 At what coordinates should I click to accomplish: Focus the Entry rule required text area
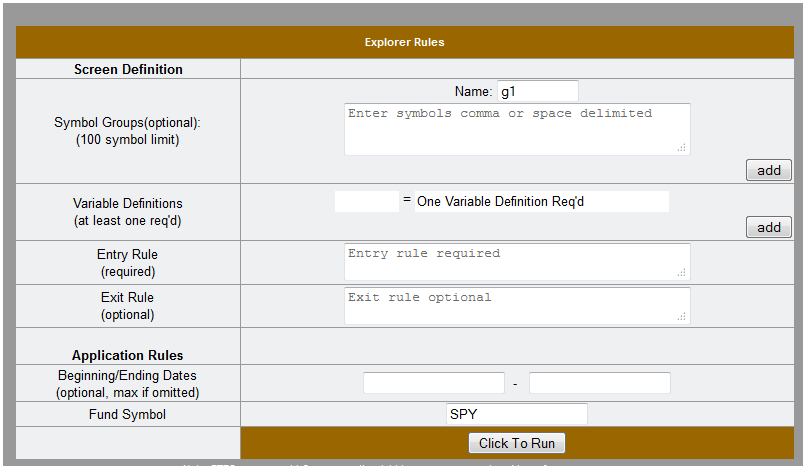pyautogui.click(x=516, y=262)
